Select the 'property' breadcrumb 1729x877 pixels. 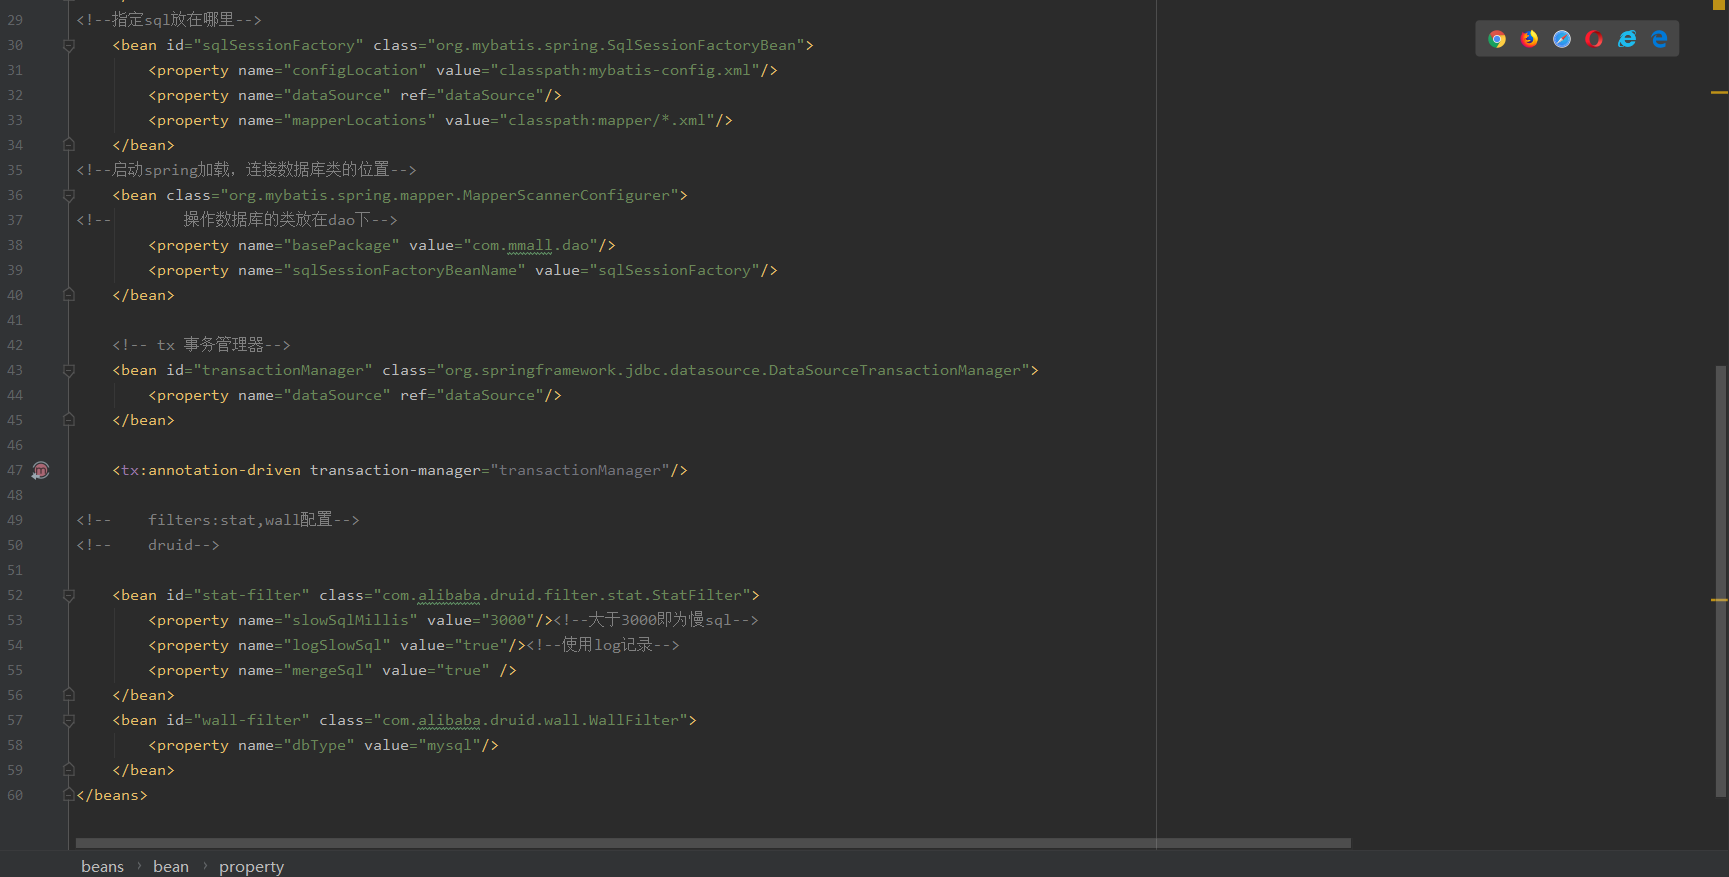(252, 866)
